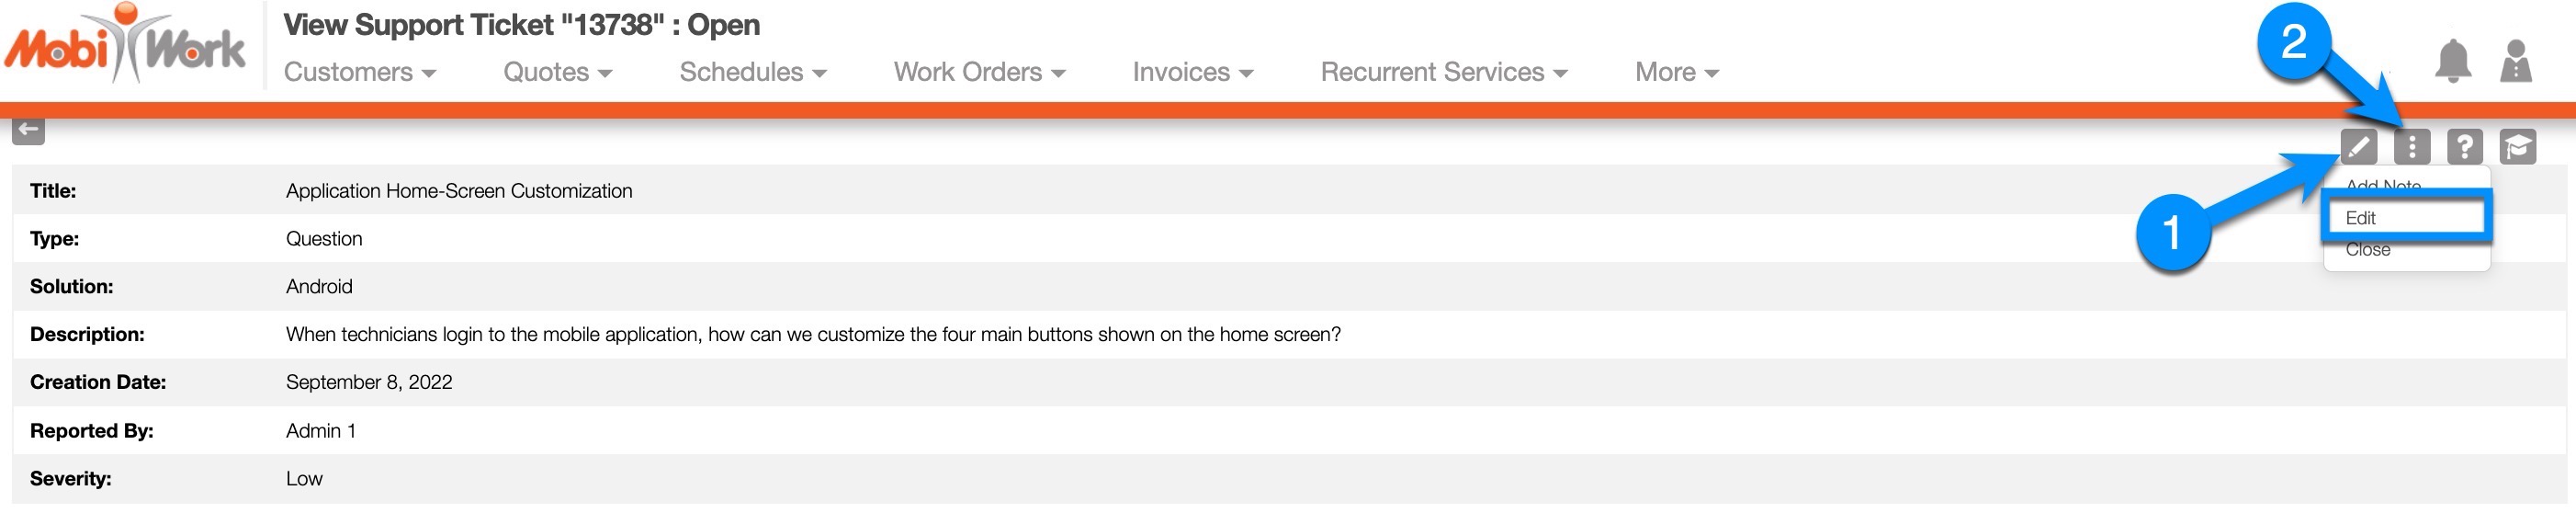The height and width of the screenshot is (513, 2576).
Task: Open the user profile icon
Action: [2515, 62]
